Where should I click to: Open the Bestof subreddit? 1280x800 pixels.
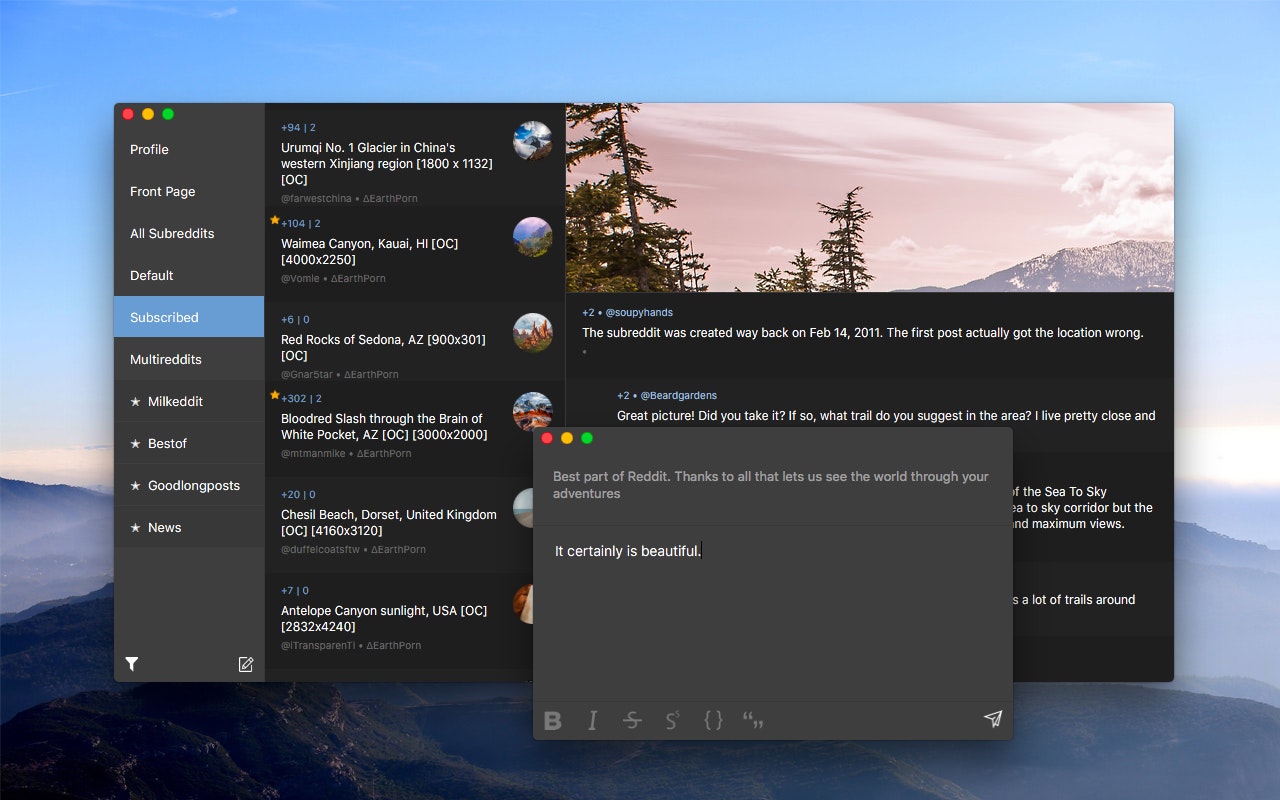coord(189,443)
